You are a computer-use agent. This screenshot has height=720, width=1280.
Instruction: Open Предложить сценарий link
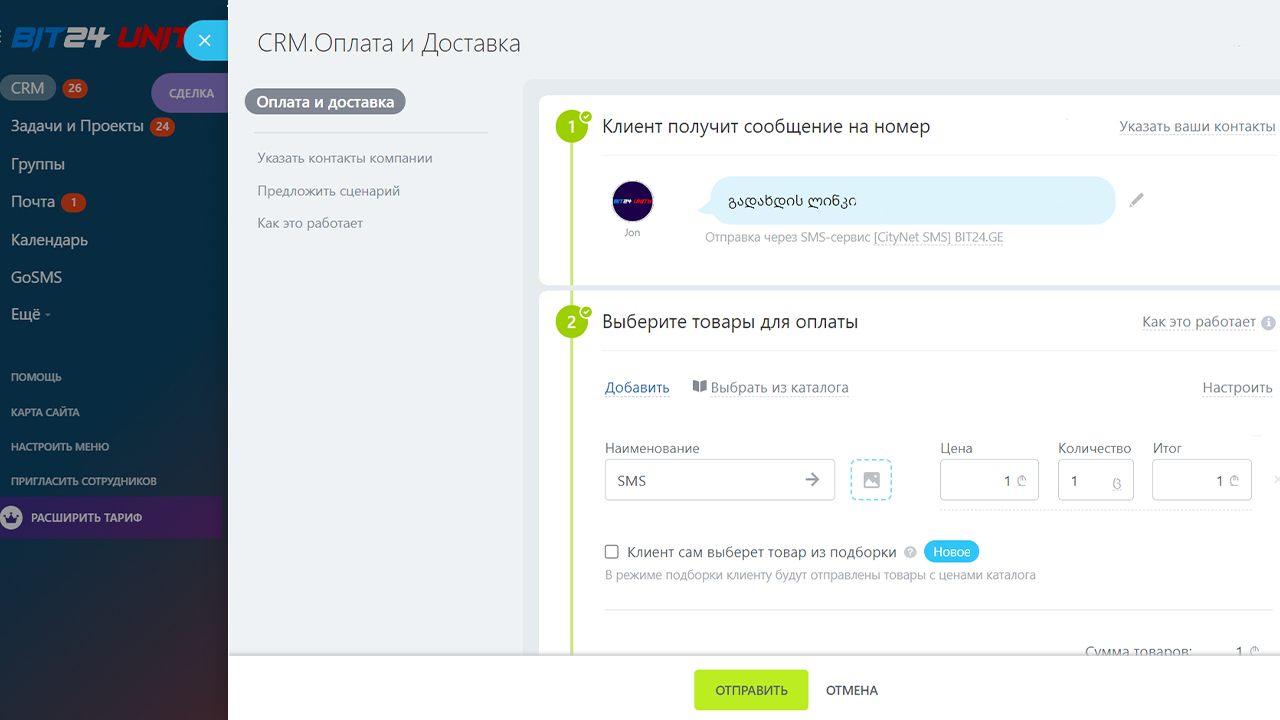point(329,191)
